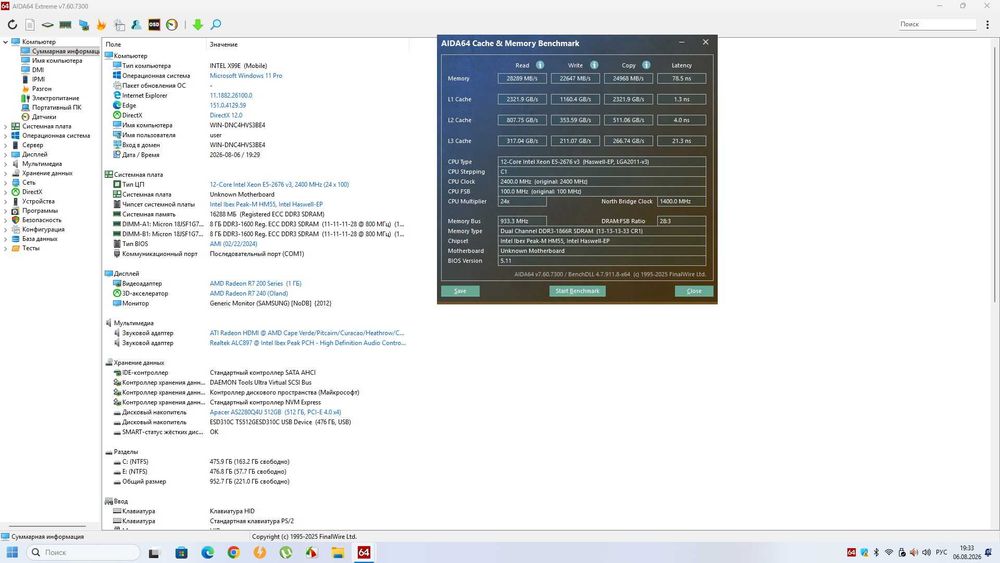Click the green download arrow icon

coord(198,24)
